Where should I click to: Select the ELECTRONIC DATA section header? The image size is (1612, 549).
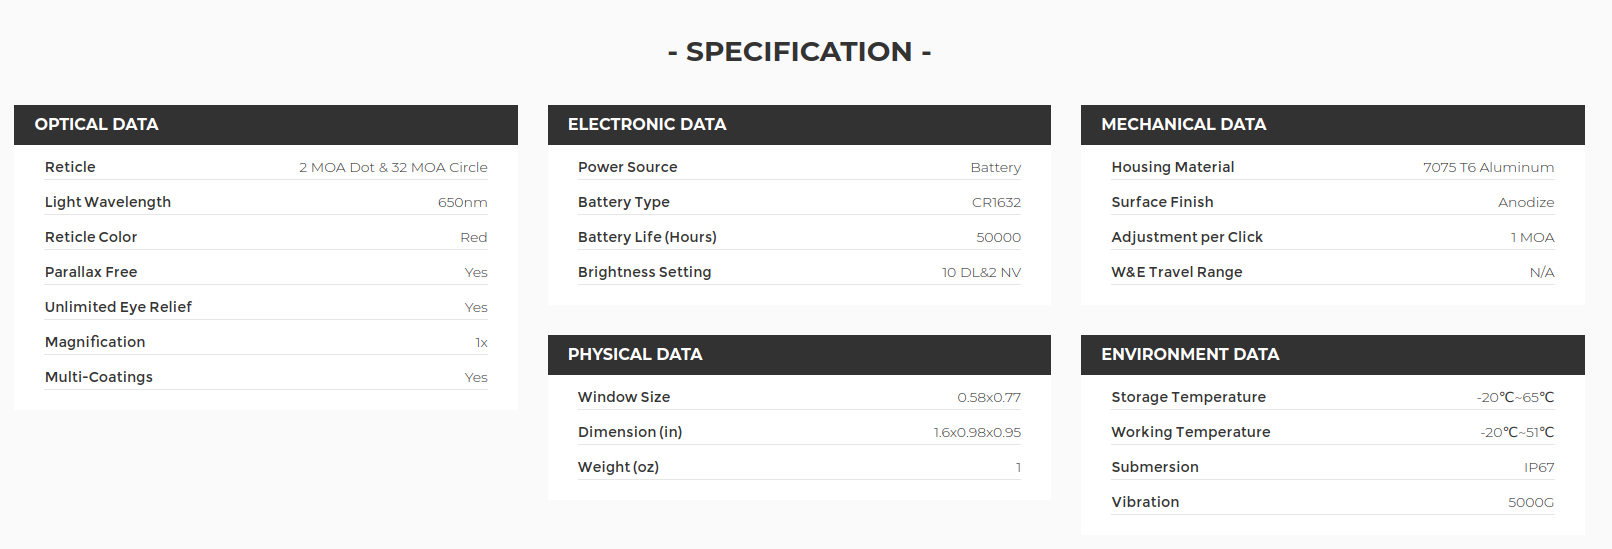tap(647, 125)
